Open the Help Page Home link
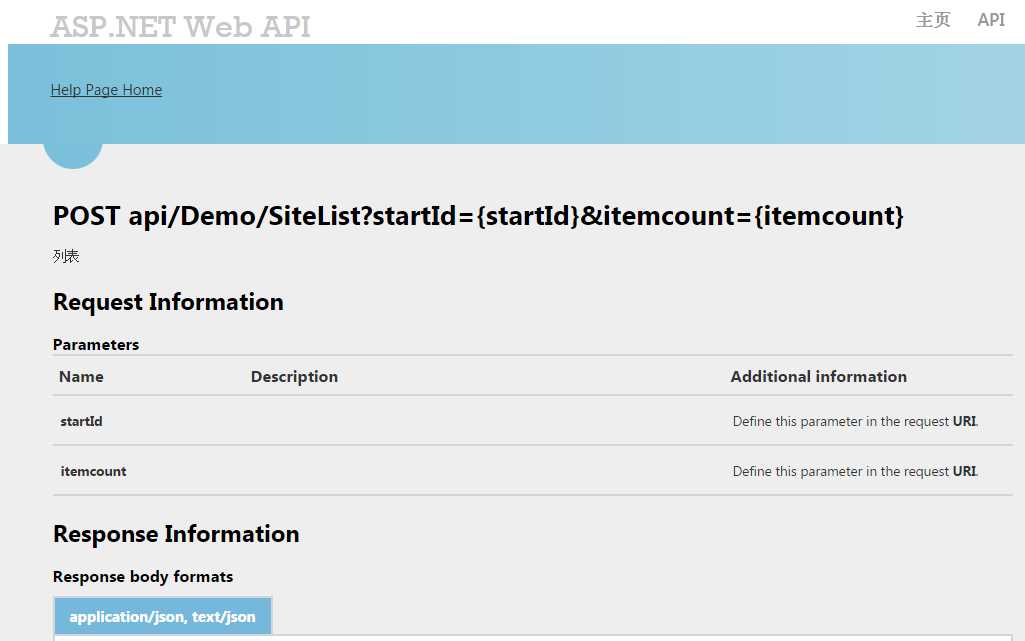The image size is (1025, 641). 107,90
